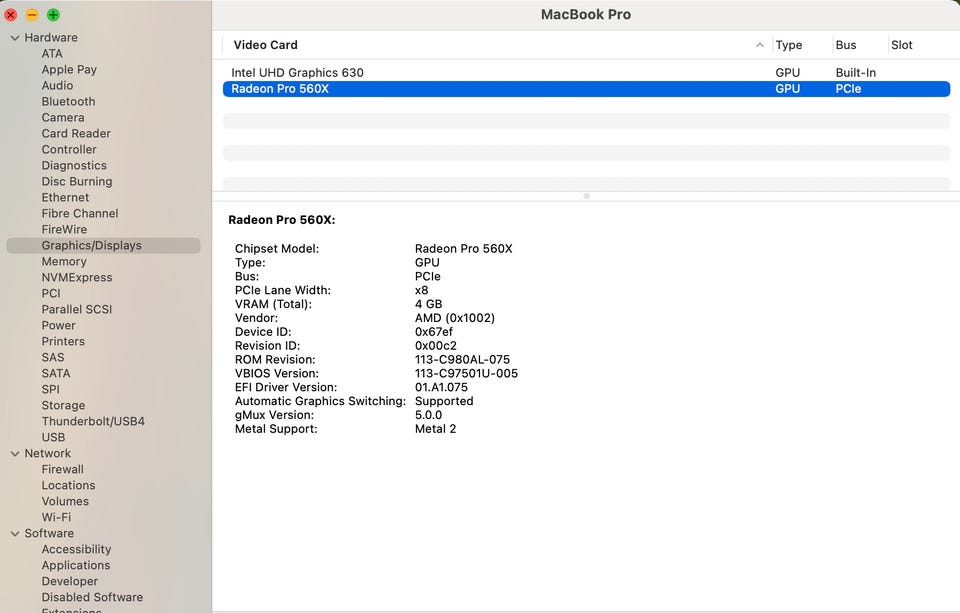Screen dimensions: 960x613
Task: Select the Radeon Pro 560X row
Action: 587,89
